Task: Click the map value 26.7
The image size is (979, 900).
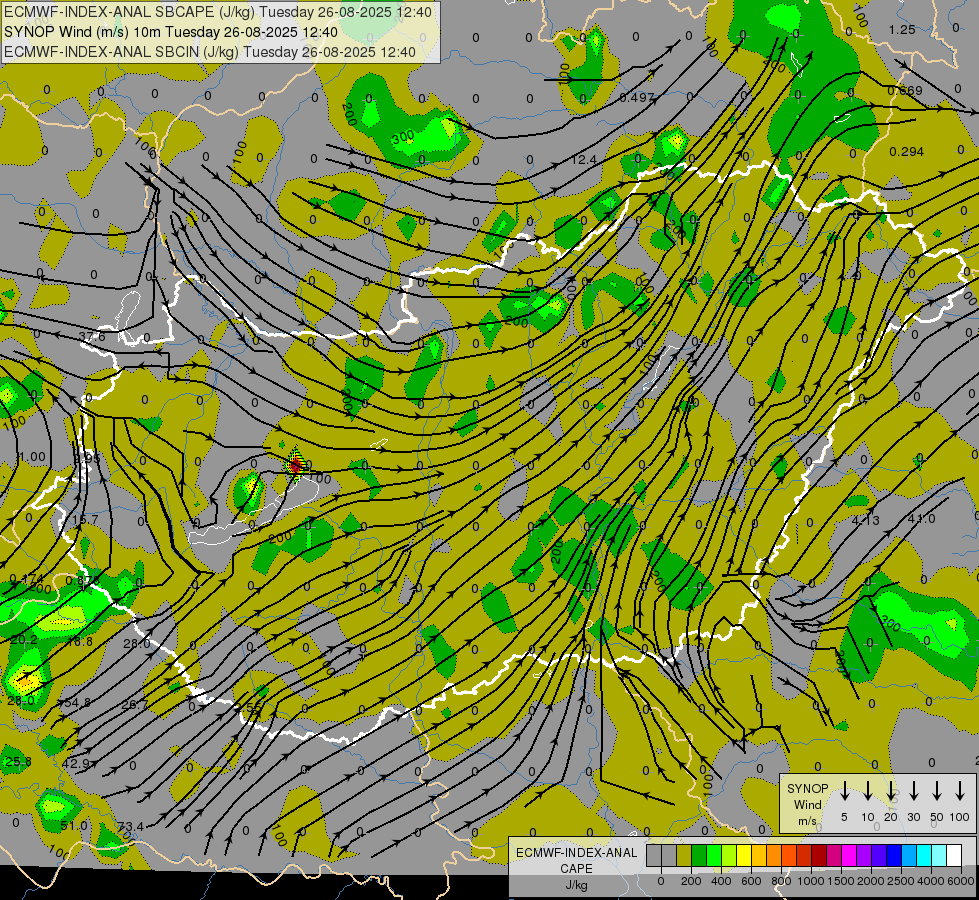Action: tap(134, 705)
